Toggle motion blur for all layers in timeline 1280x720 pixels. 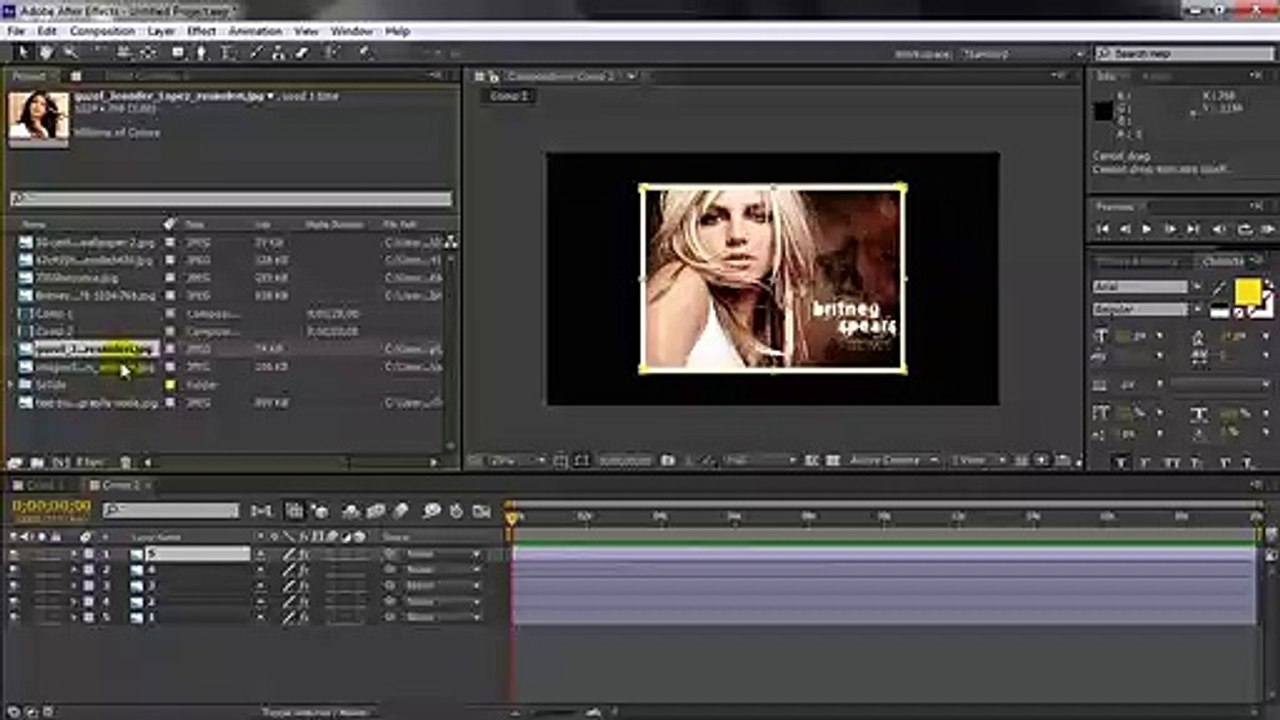(x=400, y=511)
